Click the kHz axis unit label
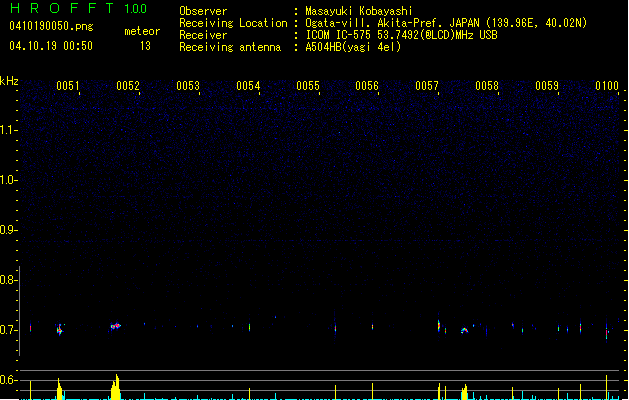The image size is (629, 400). click(9, 81)
